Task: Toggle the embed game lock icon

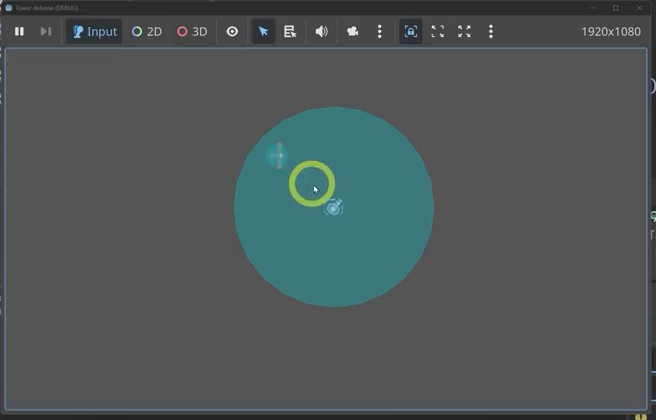Action: point(411,31)
